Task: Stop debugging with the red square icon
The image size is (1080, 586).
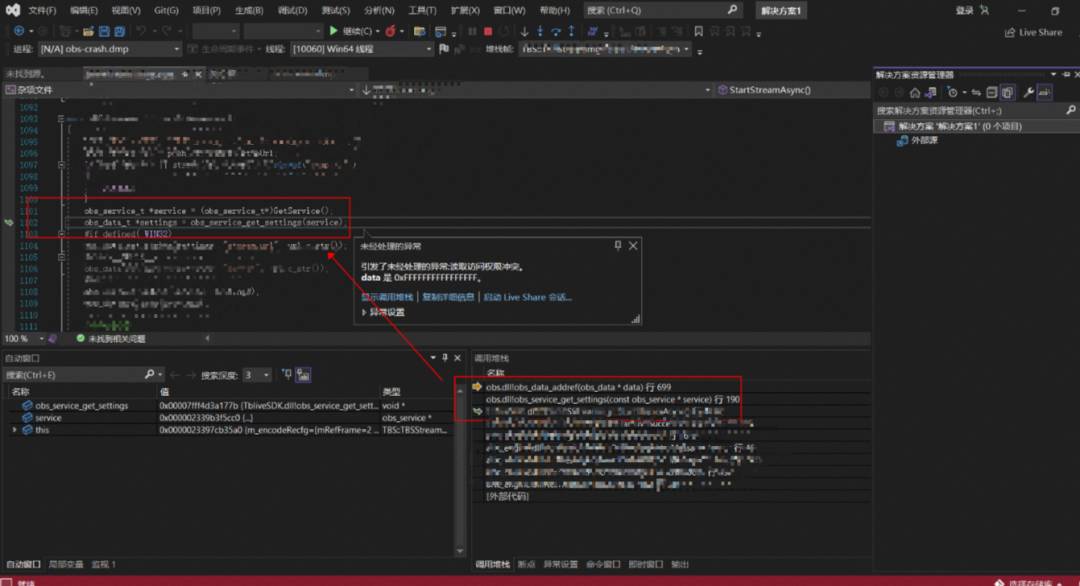Action: (488, 31)
